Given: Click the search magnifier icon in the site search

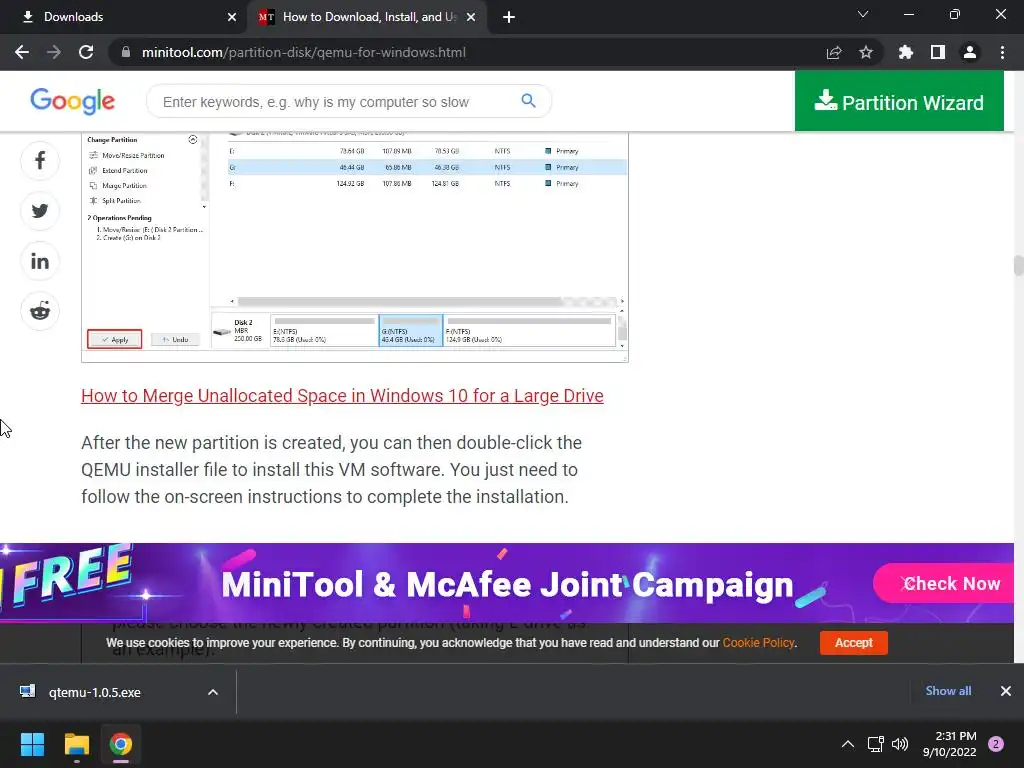Looking at the screenshot, I should click(x=528, y=101).
